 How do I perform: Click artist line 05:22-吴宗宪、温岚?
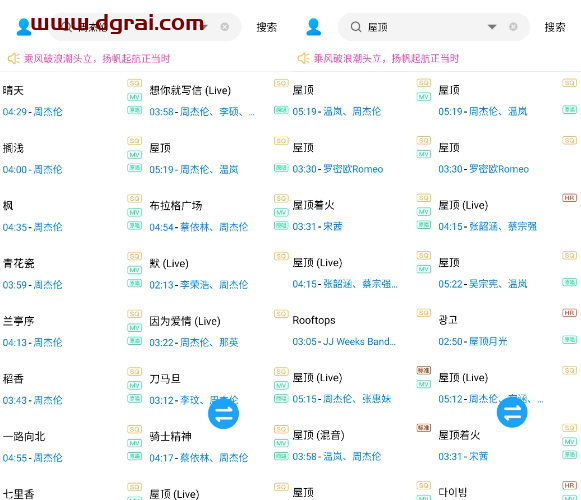[x=483, y=284]
